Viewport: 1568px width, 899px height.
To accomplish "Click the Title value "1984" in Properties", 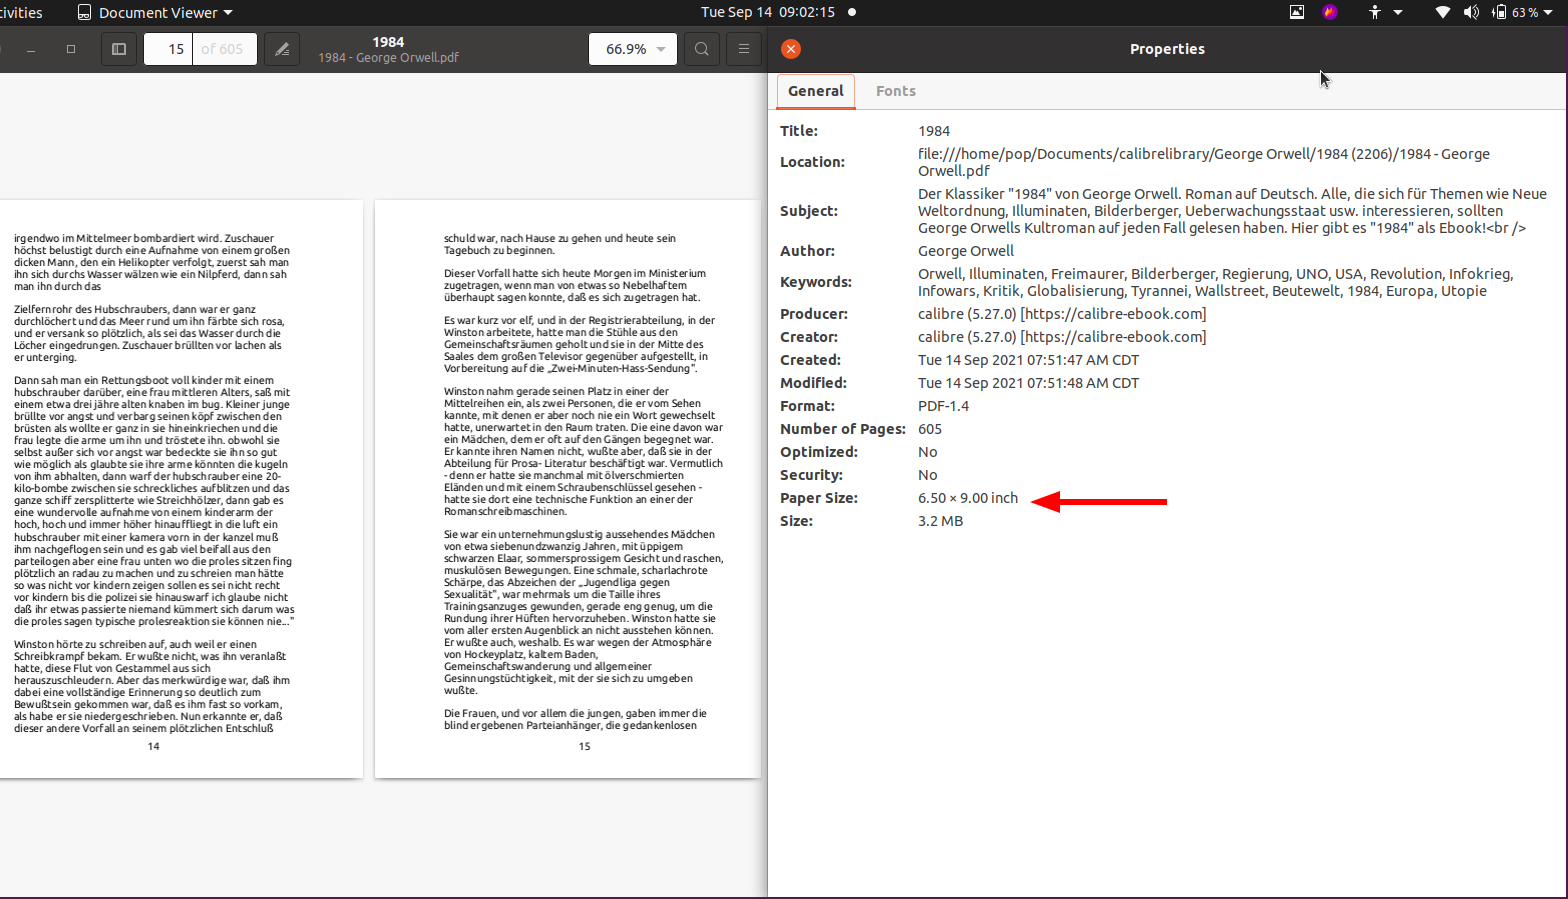I will click(x=934, y=131).
